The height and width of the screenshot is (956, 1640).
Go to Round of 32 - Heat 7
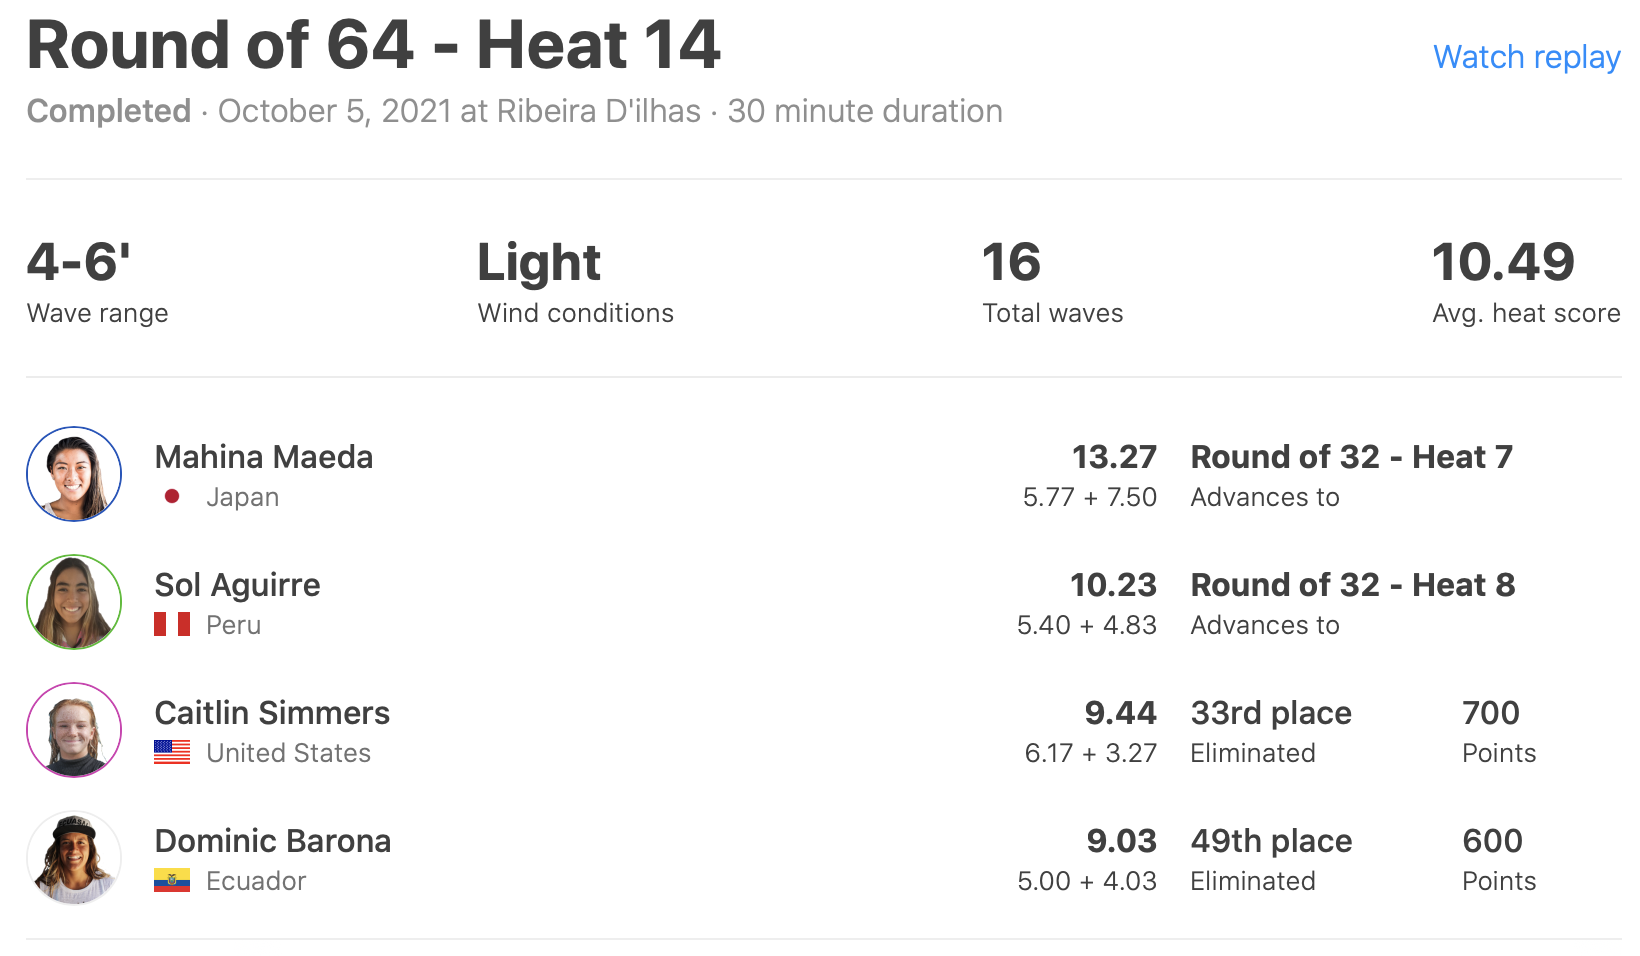pos(1351,457)
